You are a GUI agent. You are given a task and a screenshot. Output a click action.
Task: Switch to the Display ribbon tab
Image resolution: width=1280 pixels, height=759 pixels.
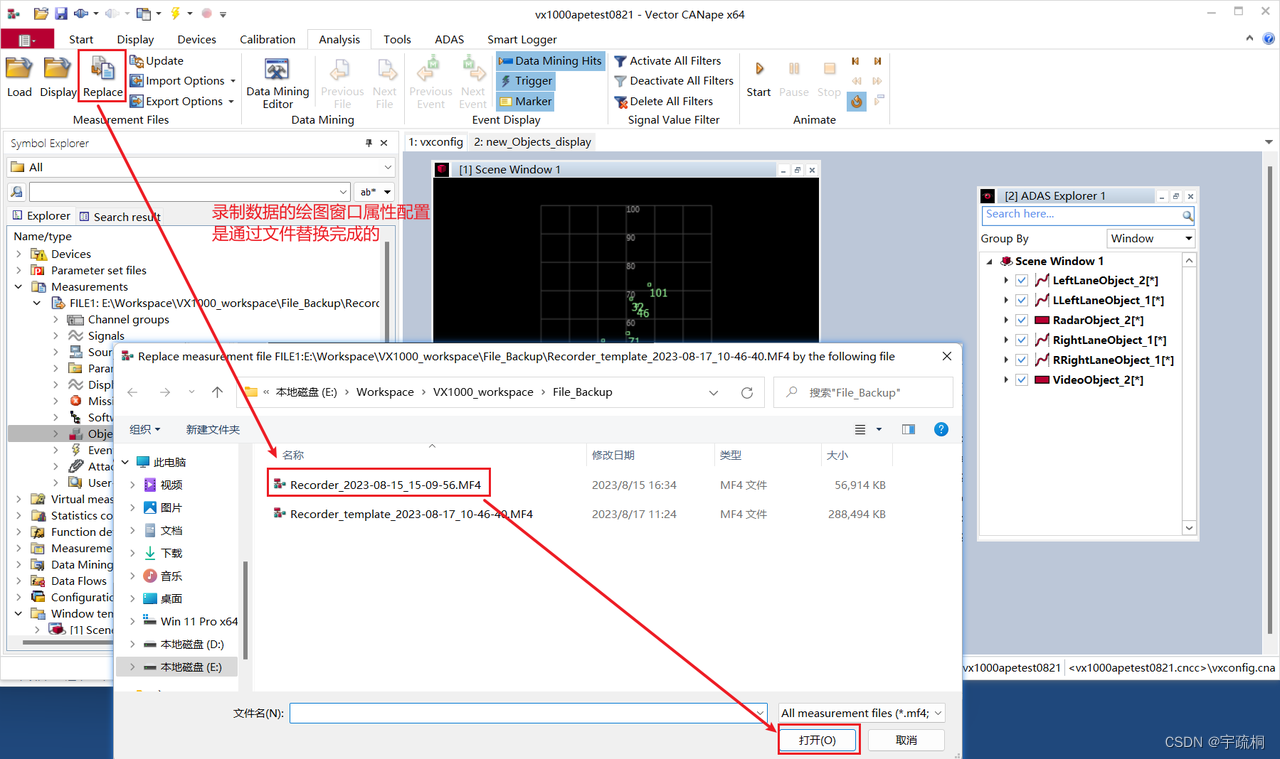coord(135,40)
